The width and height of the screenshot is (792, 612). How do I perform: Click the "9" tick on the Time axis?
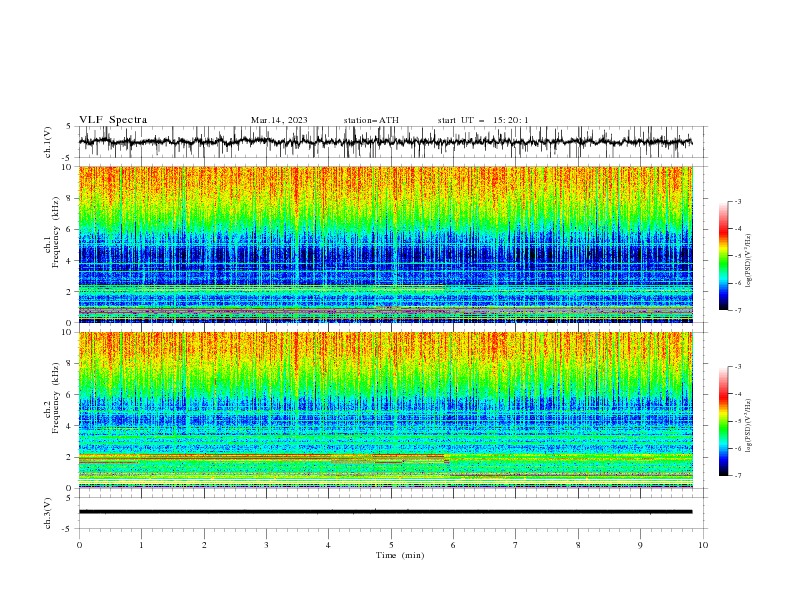click(x=640, y=545)
